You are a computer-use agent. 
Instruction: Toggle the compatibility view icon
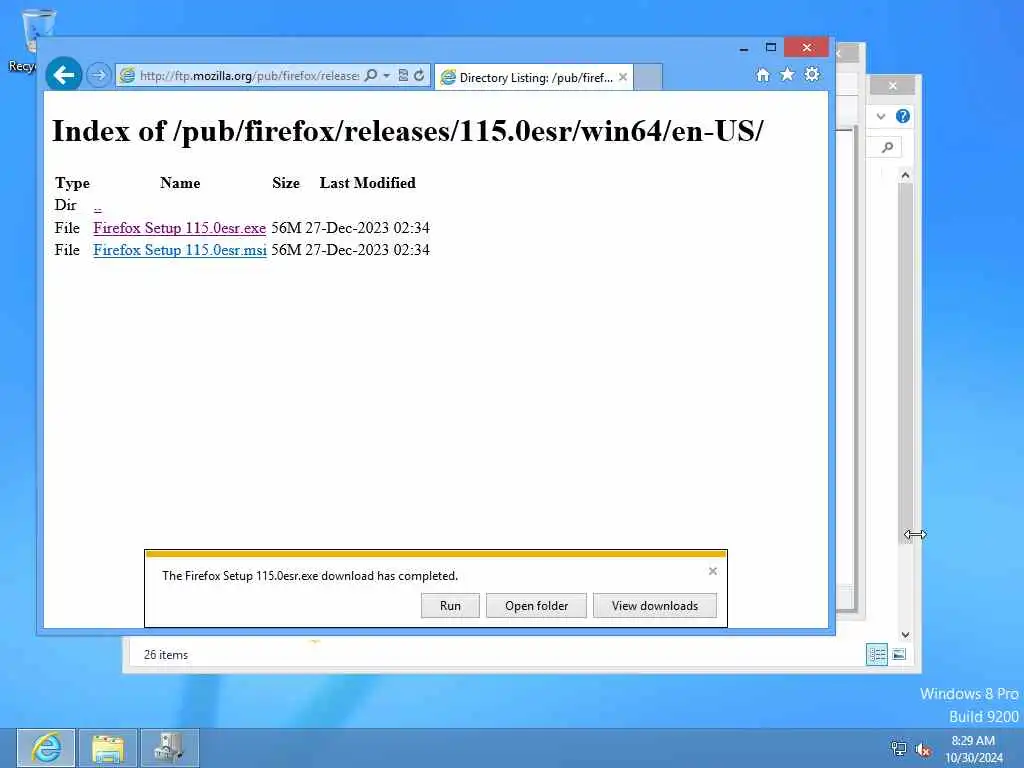tap(404, 75)
